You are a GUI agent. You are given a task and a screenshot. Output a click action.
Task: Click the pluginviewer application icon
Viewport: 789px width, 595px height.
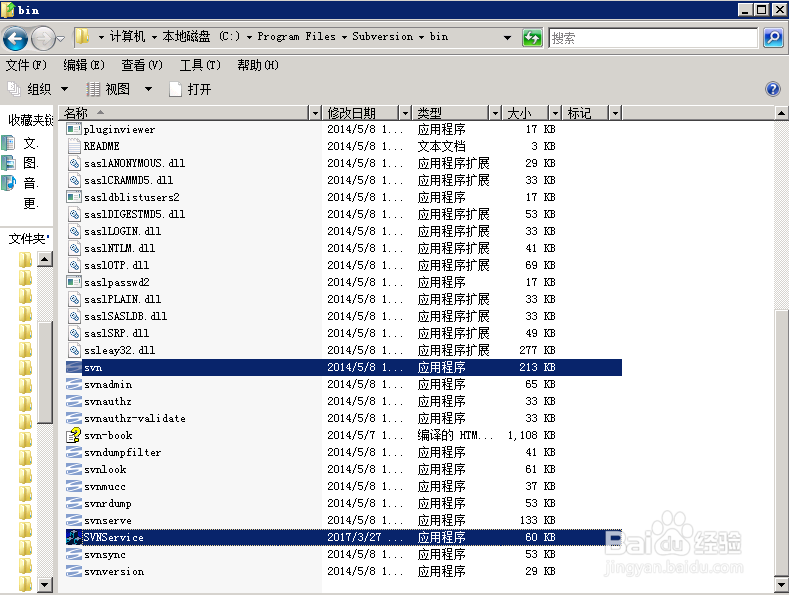click(74, 129)
